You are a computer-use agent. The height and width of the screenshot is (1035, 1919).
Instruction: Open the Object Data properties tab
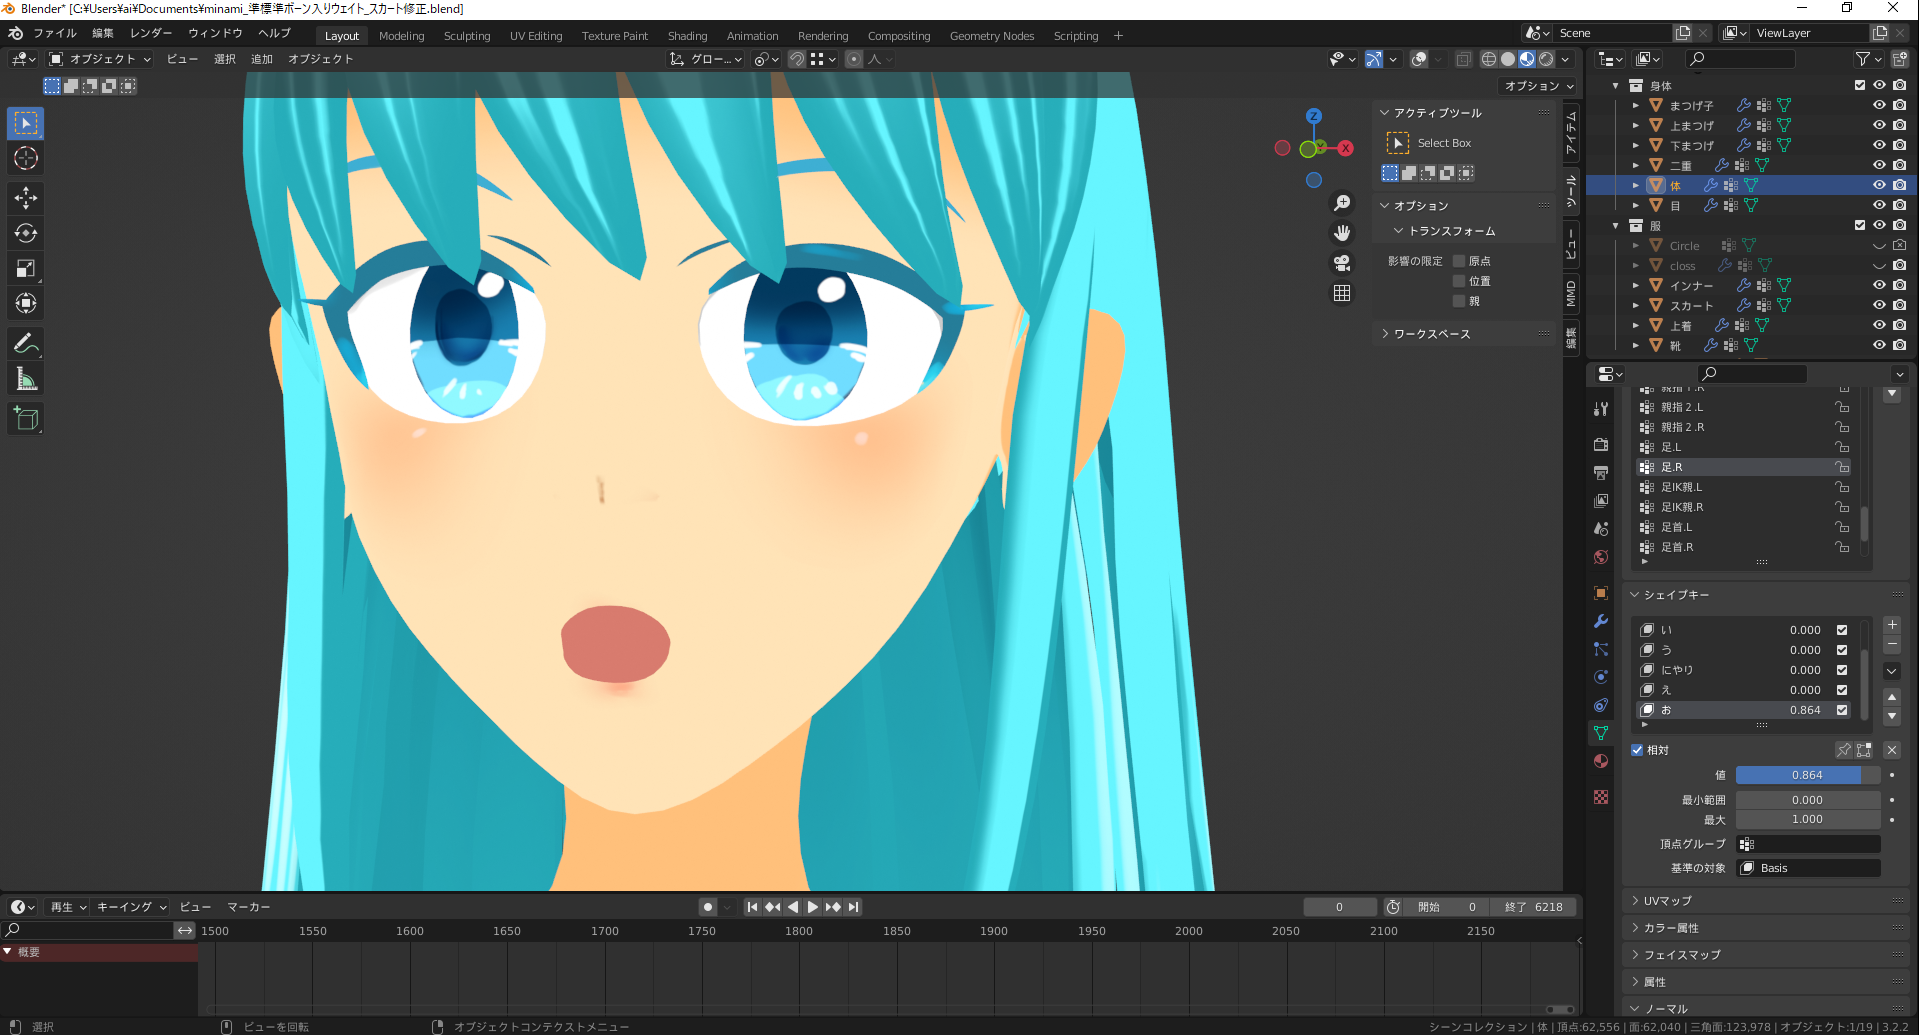[x=1601, y=733]
